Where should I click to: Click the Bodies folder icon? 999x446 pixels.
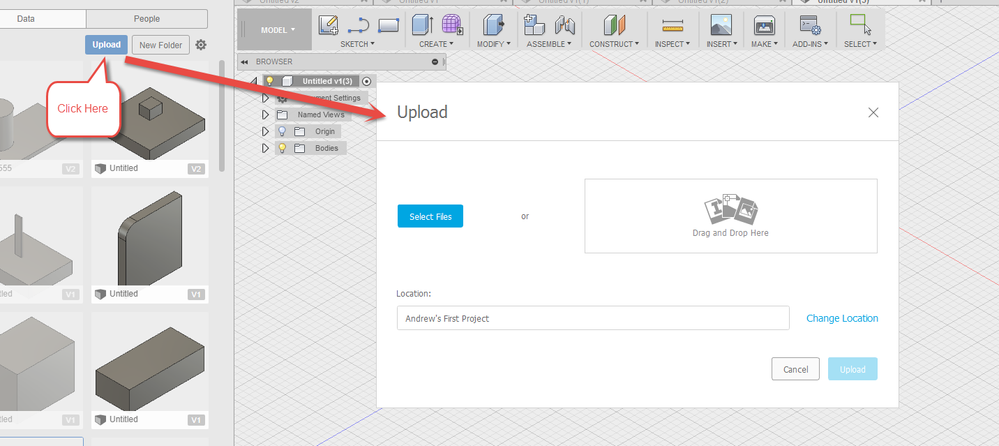(299, 148)
